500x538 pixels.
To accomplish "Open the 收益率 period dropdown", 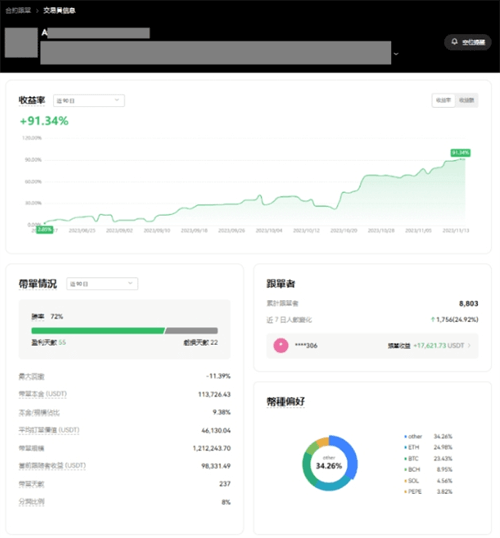I will [89, 101].
